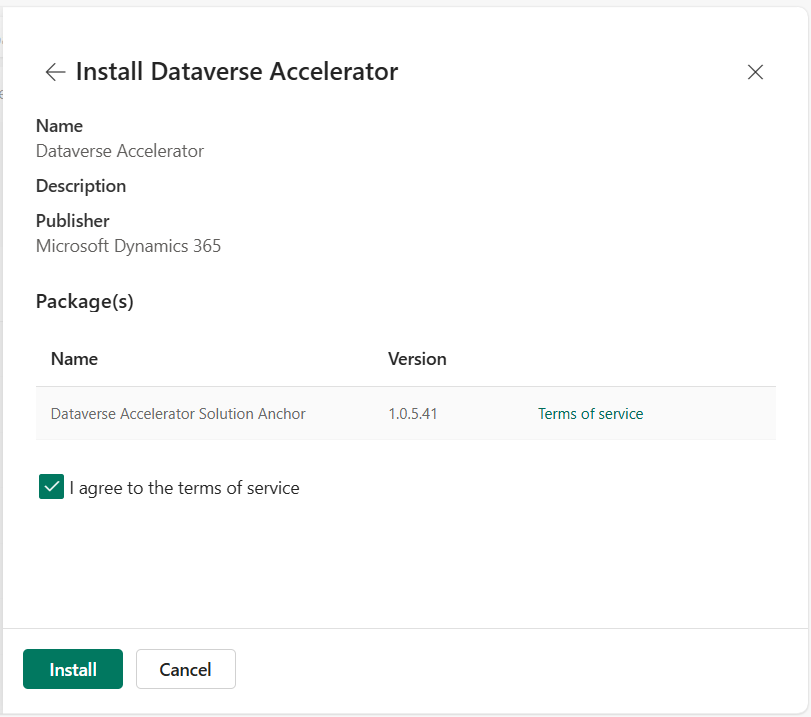
Task: Click the 'Dataverse Accelerator' name value text
Action: click(120, 151)
